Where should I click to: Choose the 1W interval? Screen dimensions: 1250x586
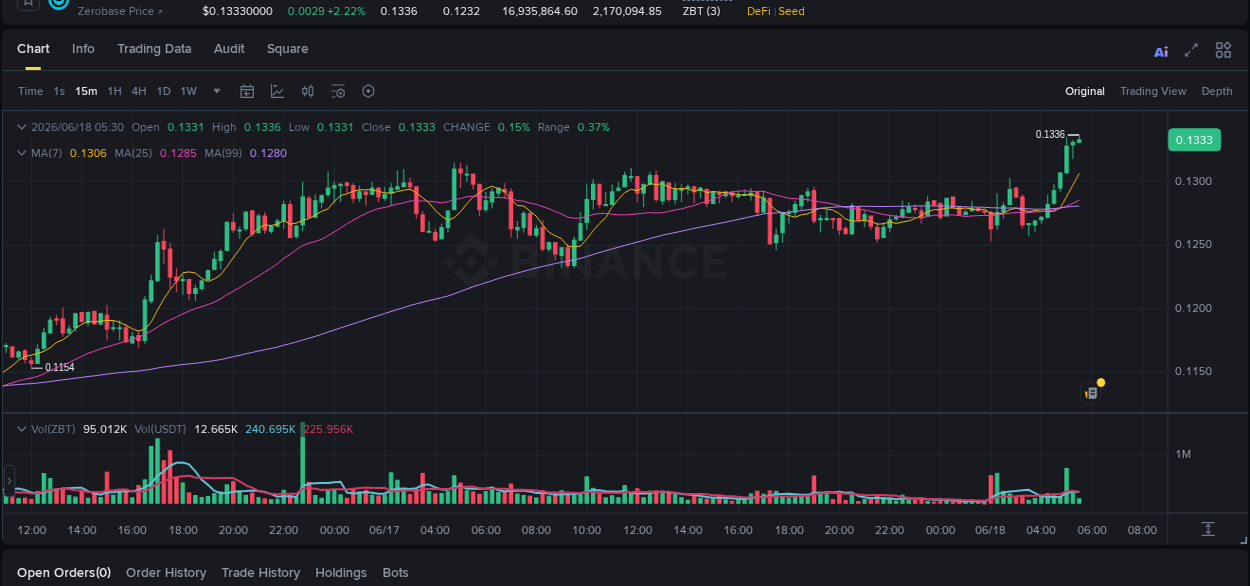coord(188,91)
